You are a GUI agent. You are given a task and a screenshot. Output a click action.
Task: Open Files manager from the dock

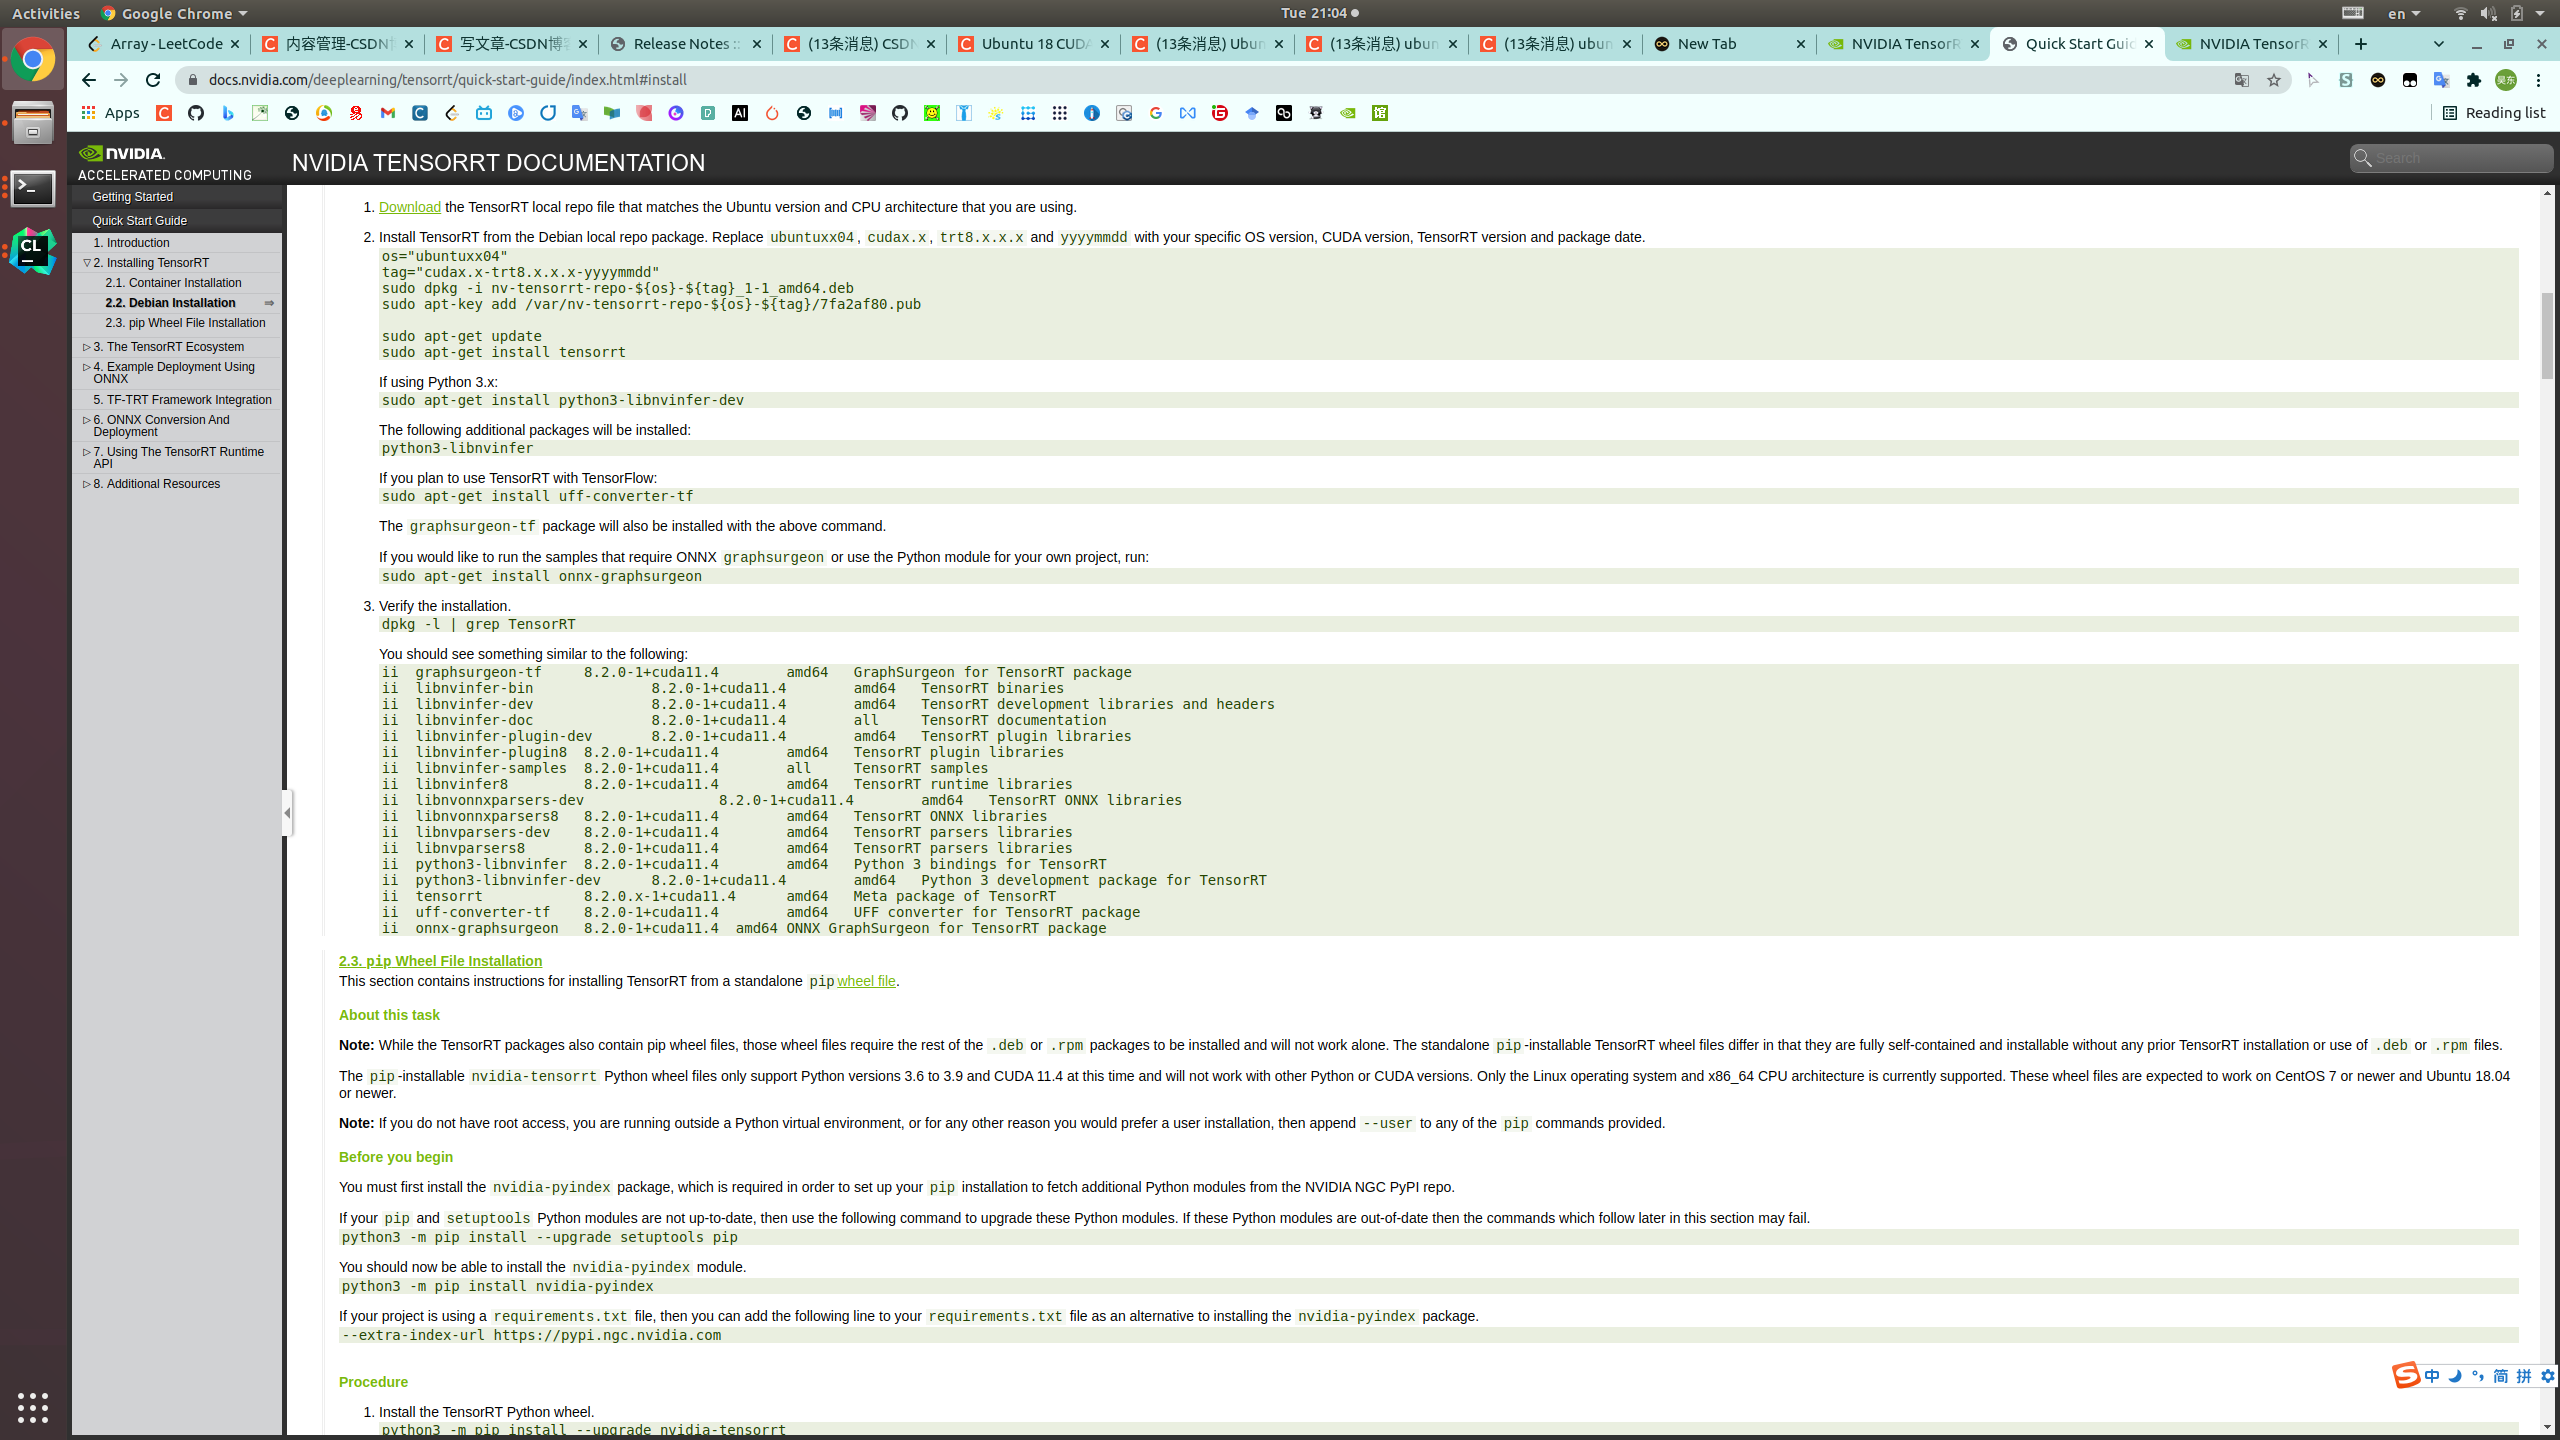[x=33, y=123]
